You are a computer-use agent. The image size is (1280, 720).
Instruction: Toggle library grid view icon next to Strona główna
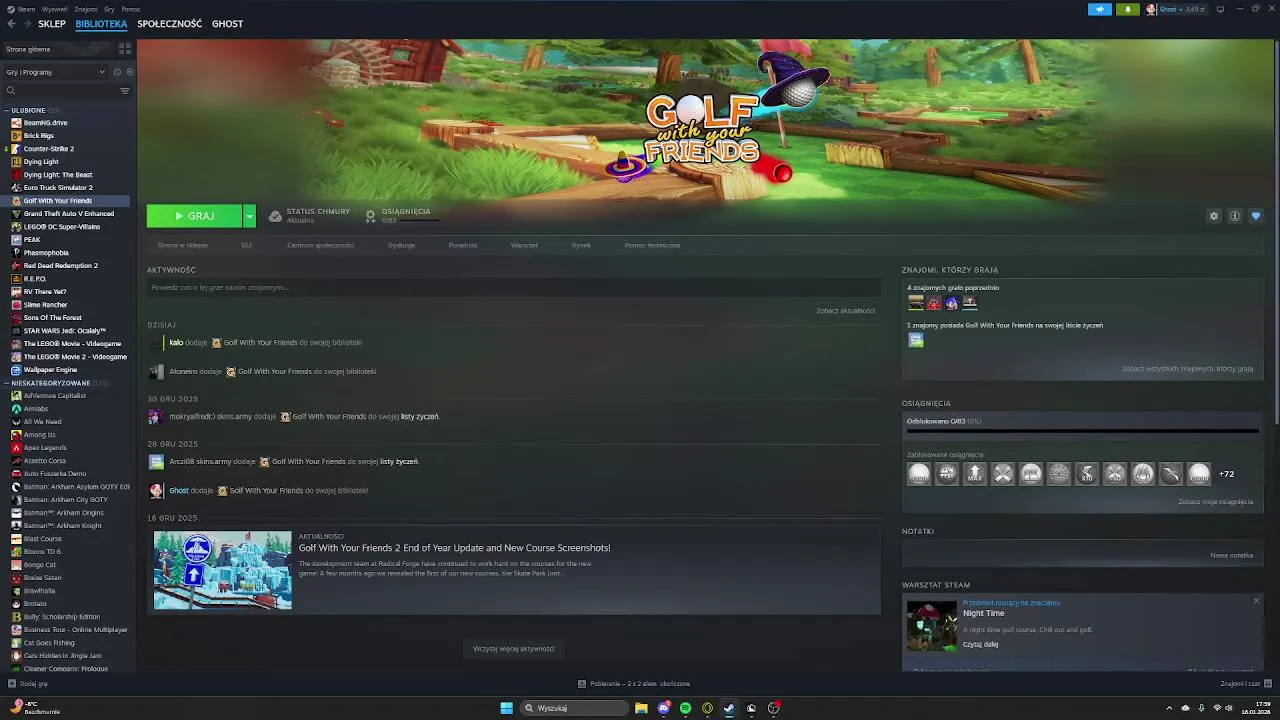(x=125, y=48)
